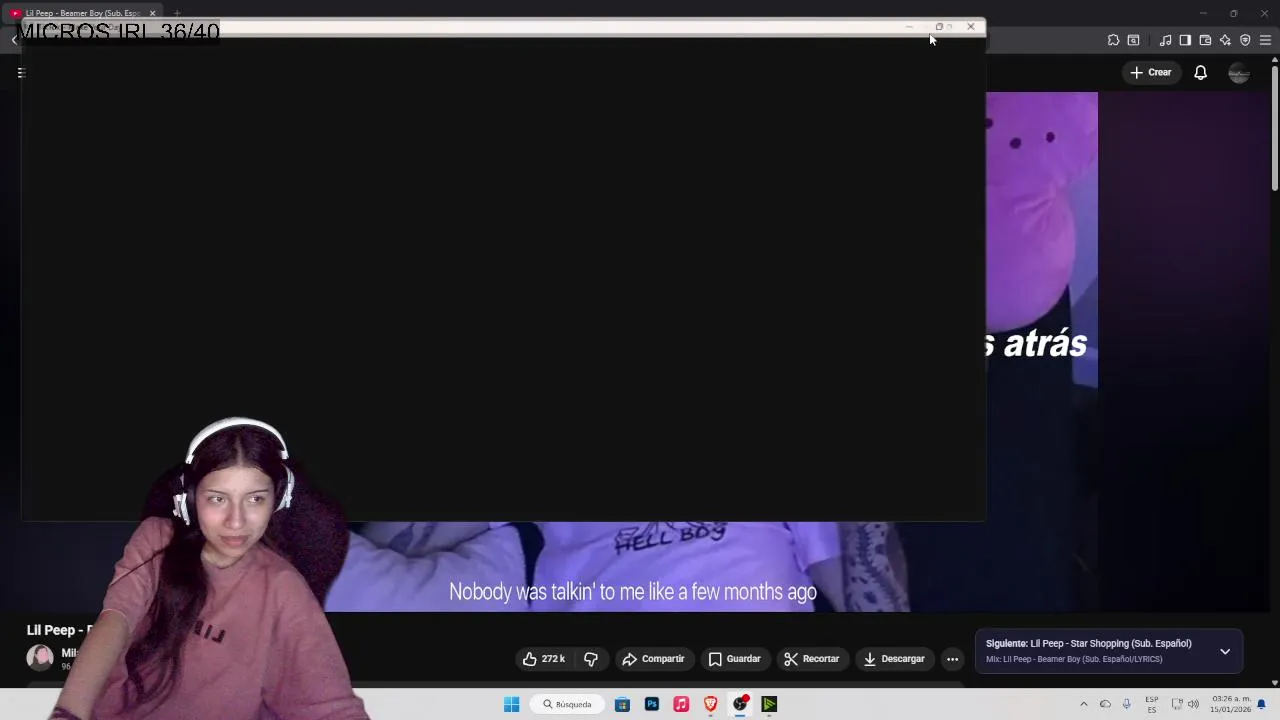Switch the ESP ES input language indicator

(x=1152, y=704)
